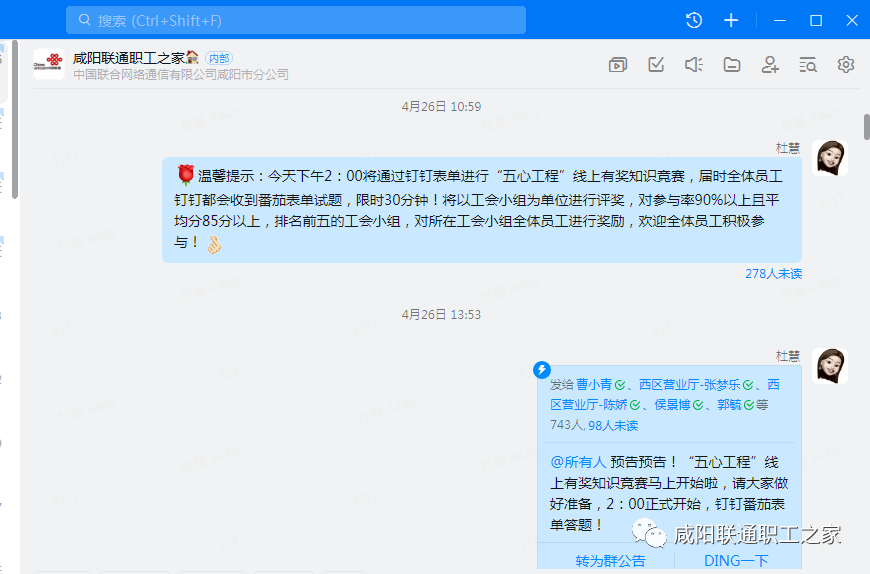
Task: Click the 咸阳联通职工之家 group logo avatar
Action: [x=48, y=65]
